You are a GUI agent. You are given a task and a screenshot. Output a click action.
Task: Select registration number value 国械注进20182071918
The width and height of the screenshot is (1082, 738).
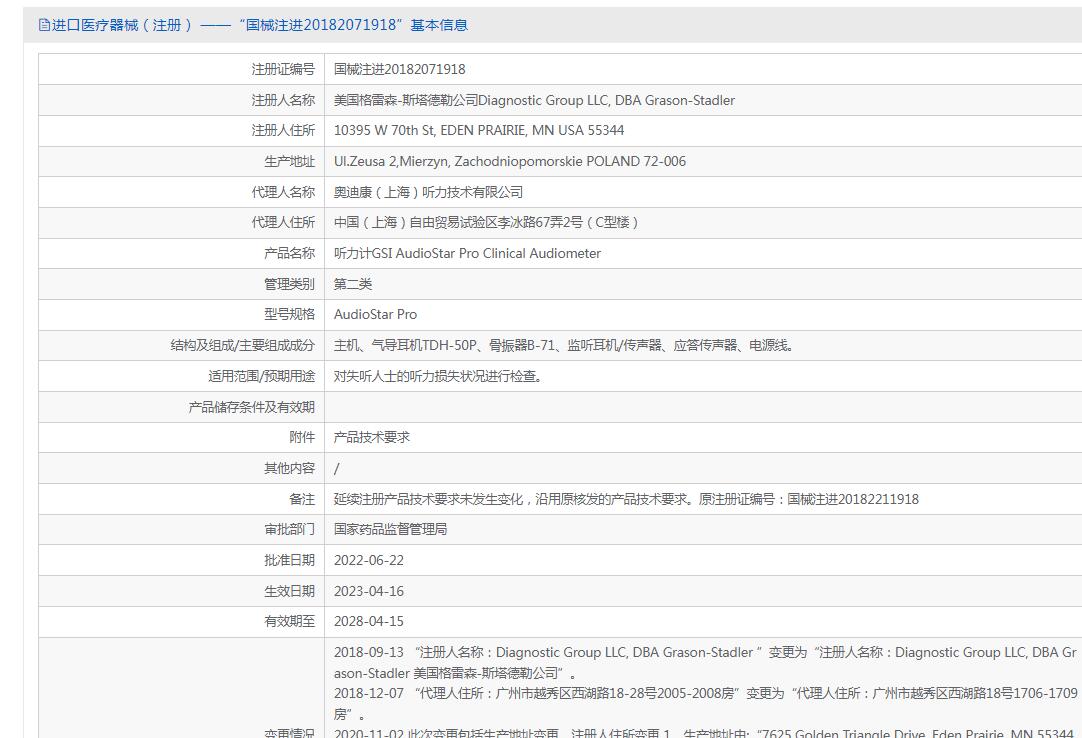point(400,69)
